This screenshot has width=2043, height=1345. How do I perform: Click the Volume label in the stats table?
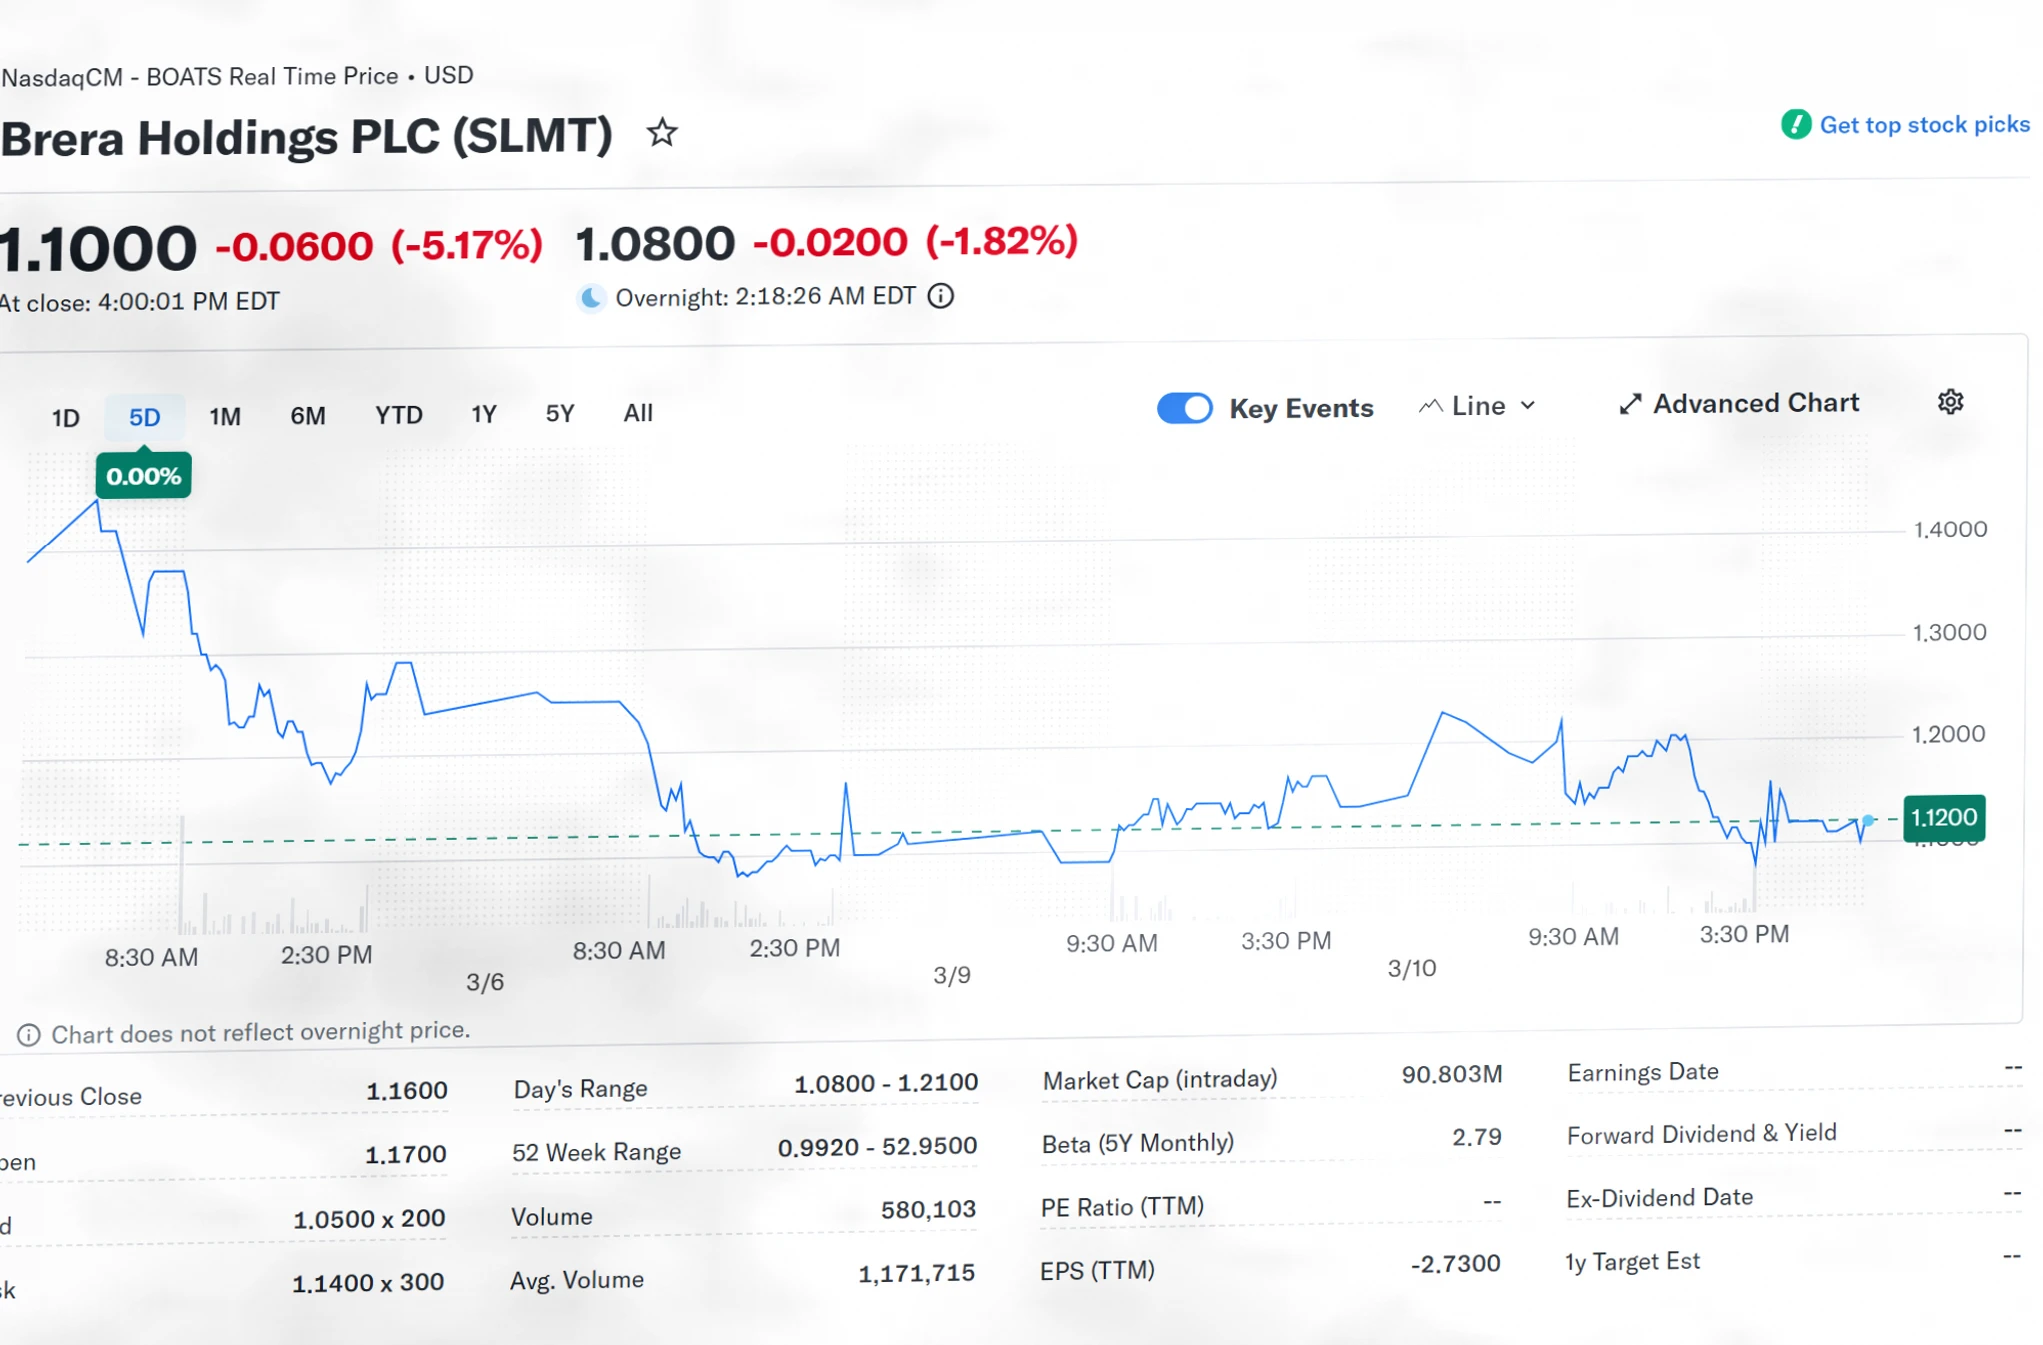(x=552, y=1216)
